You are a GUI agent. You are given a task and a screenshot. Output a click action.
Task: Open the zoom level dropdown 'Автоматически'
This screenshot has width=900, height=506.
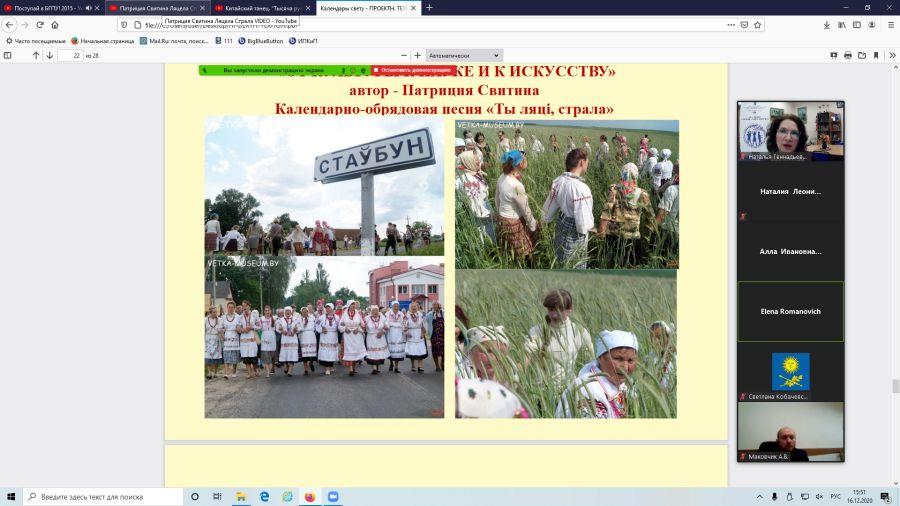click(x=464, y=56)
